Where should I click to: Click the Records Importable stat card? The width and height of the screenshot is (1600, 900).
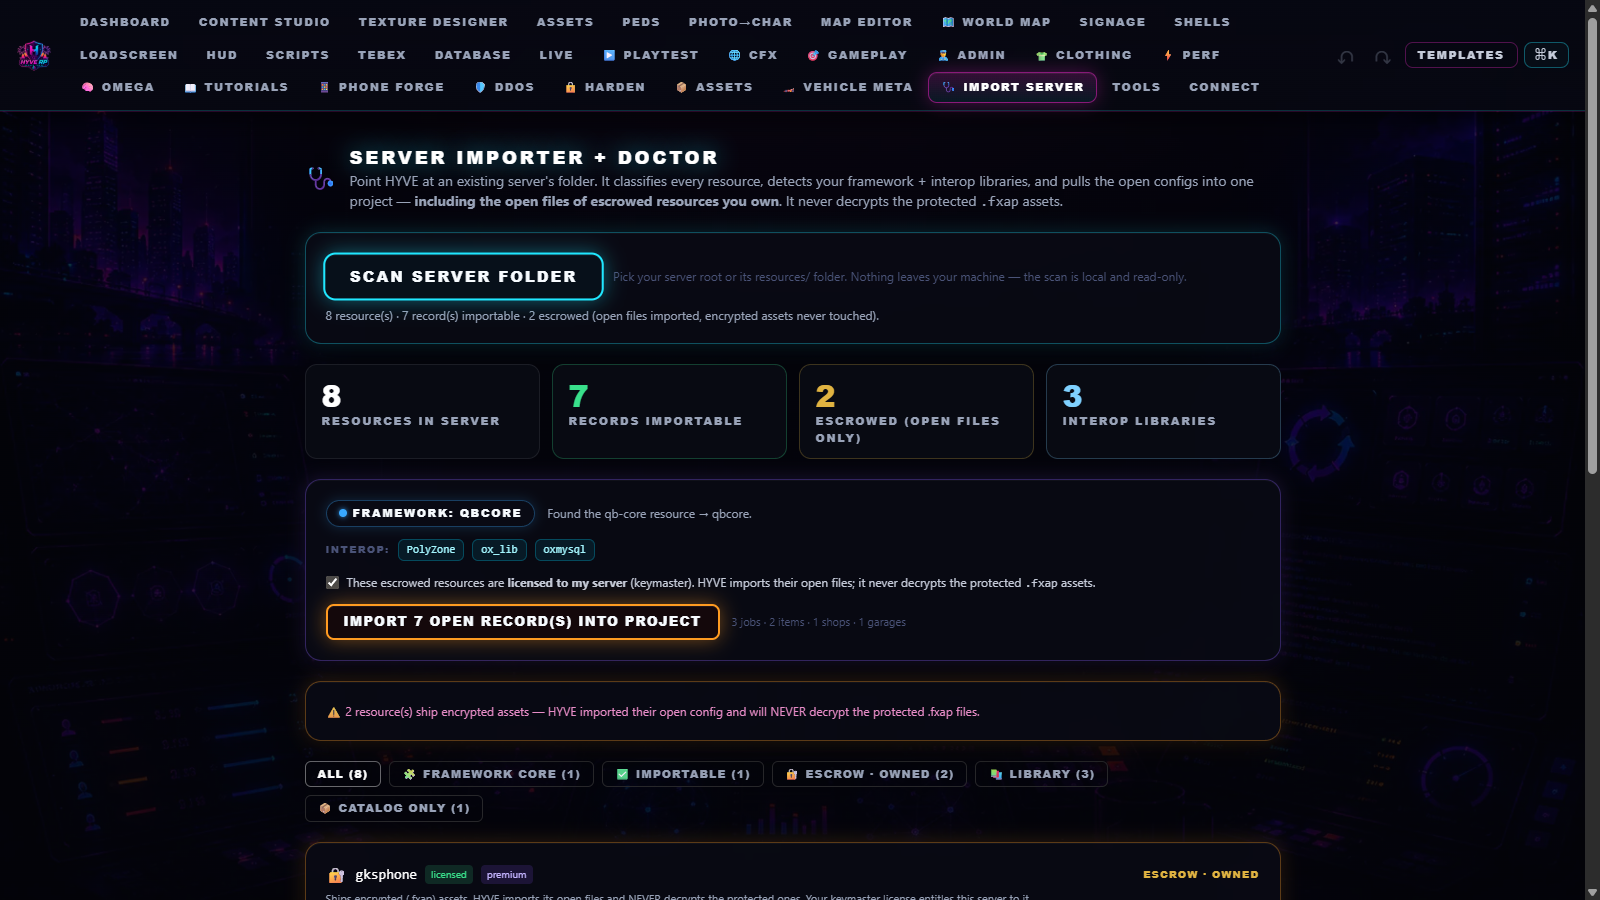tap(669, 411)
